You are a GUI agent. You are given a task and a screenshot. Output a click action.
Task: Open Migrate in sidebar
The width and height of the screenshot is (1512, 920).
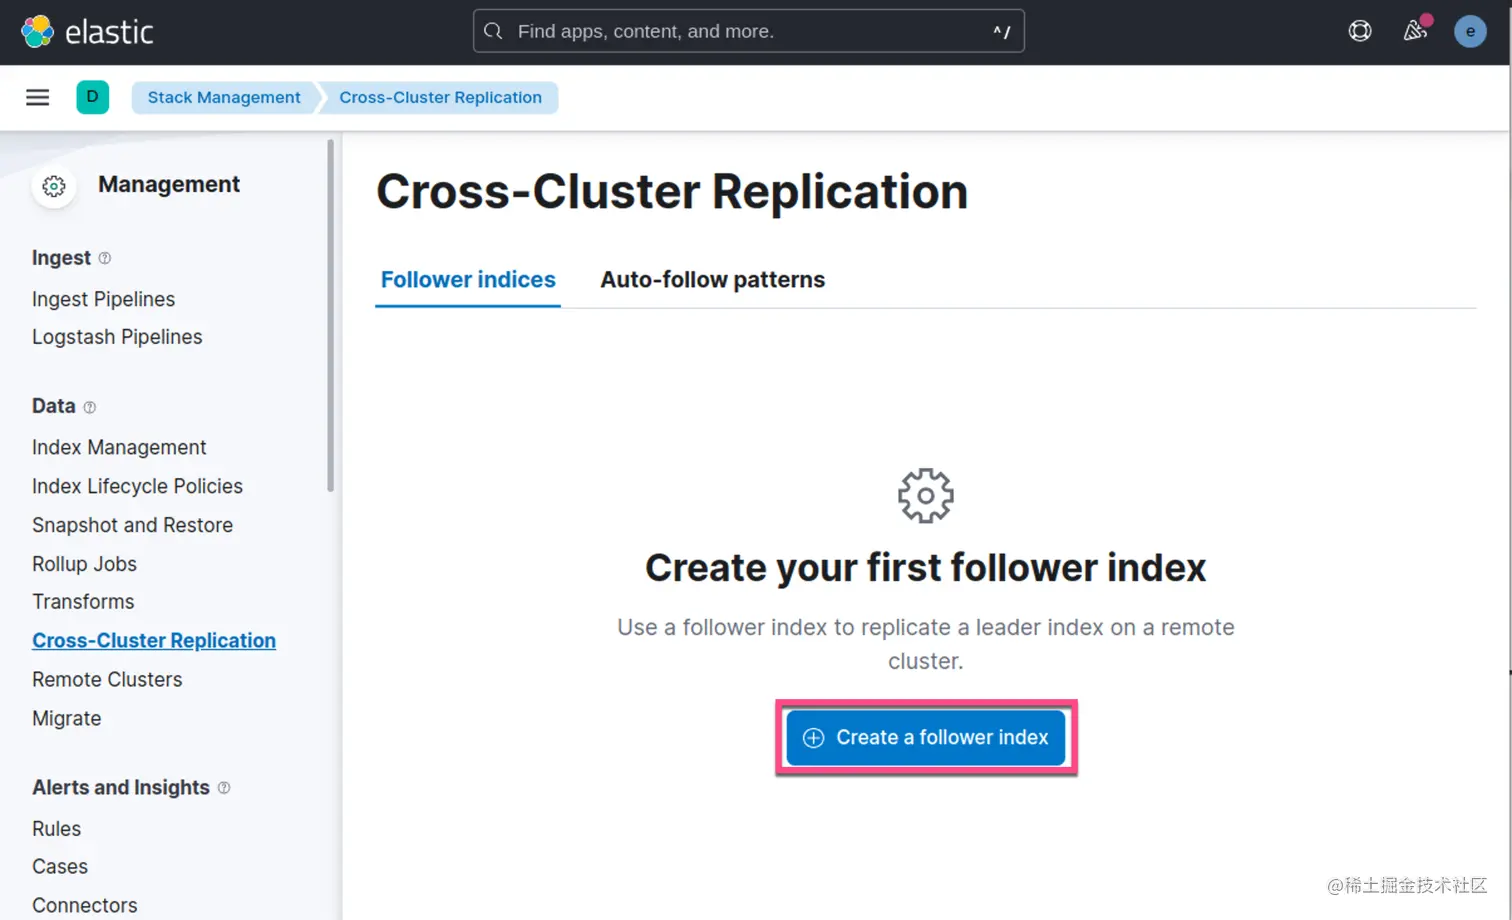pyautogui.click(x=66, y=718)
